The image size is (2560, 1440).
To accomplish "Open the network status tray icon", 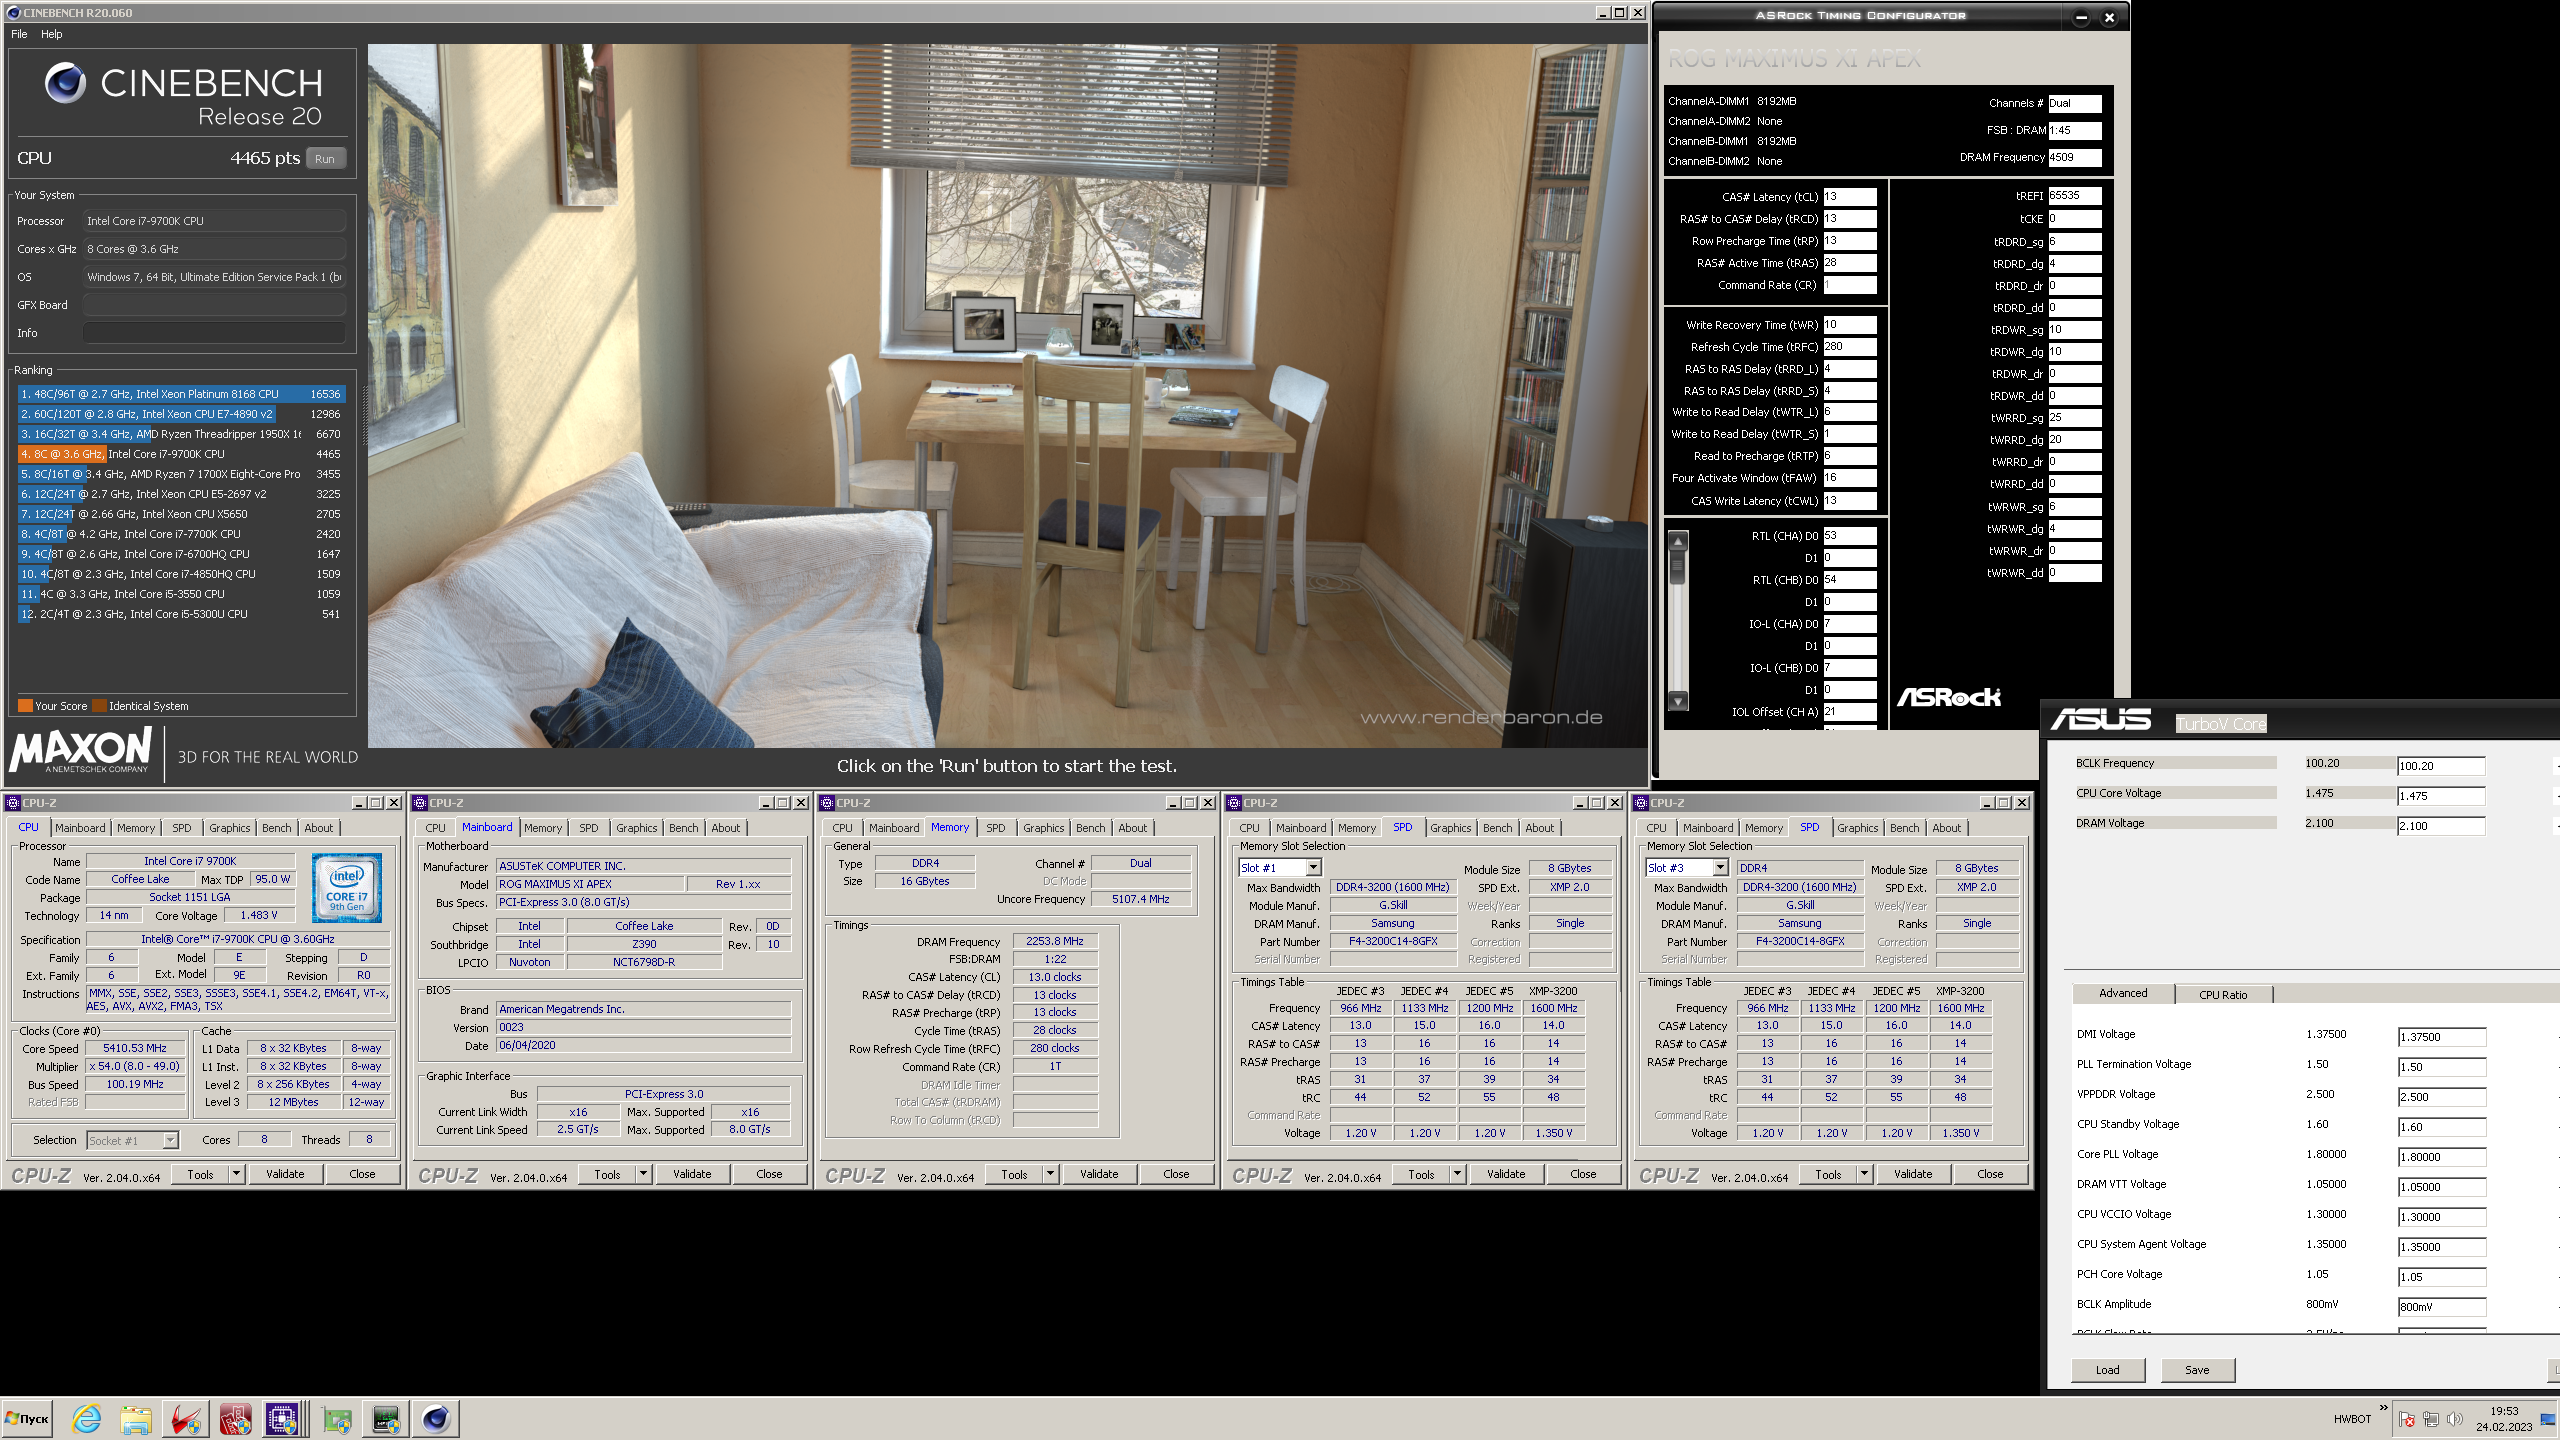I will 2431,1420.
